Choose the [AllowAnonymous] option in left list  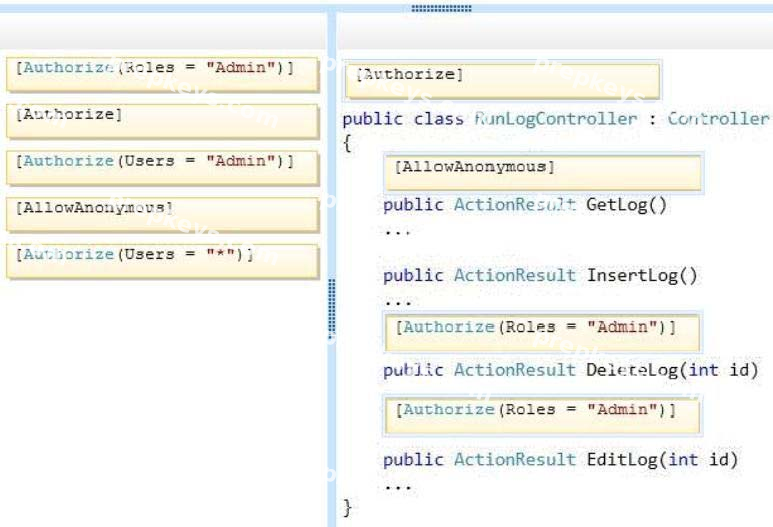point(163,215)
